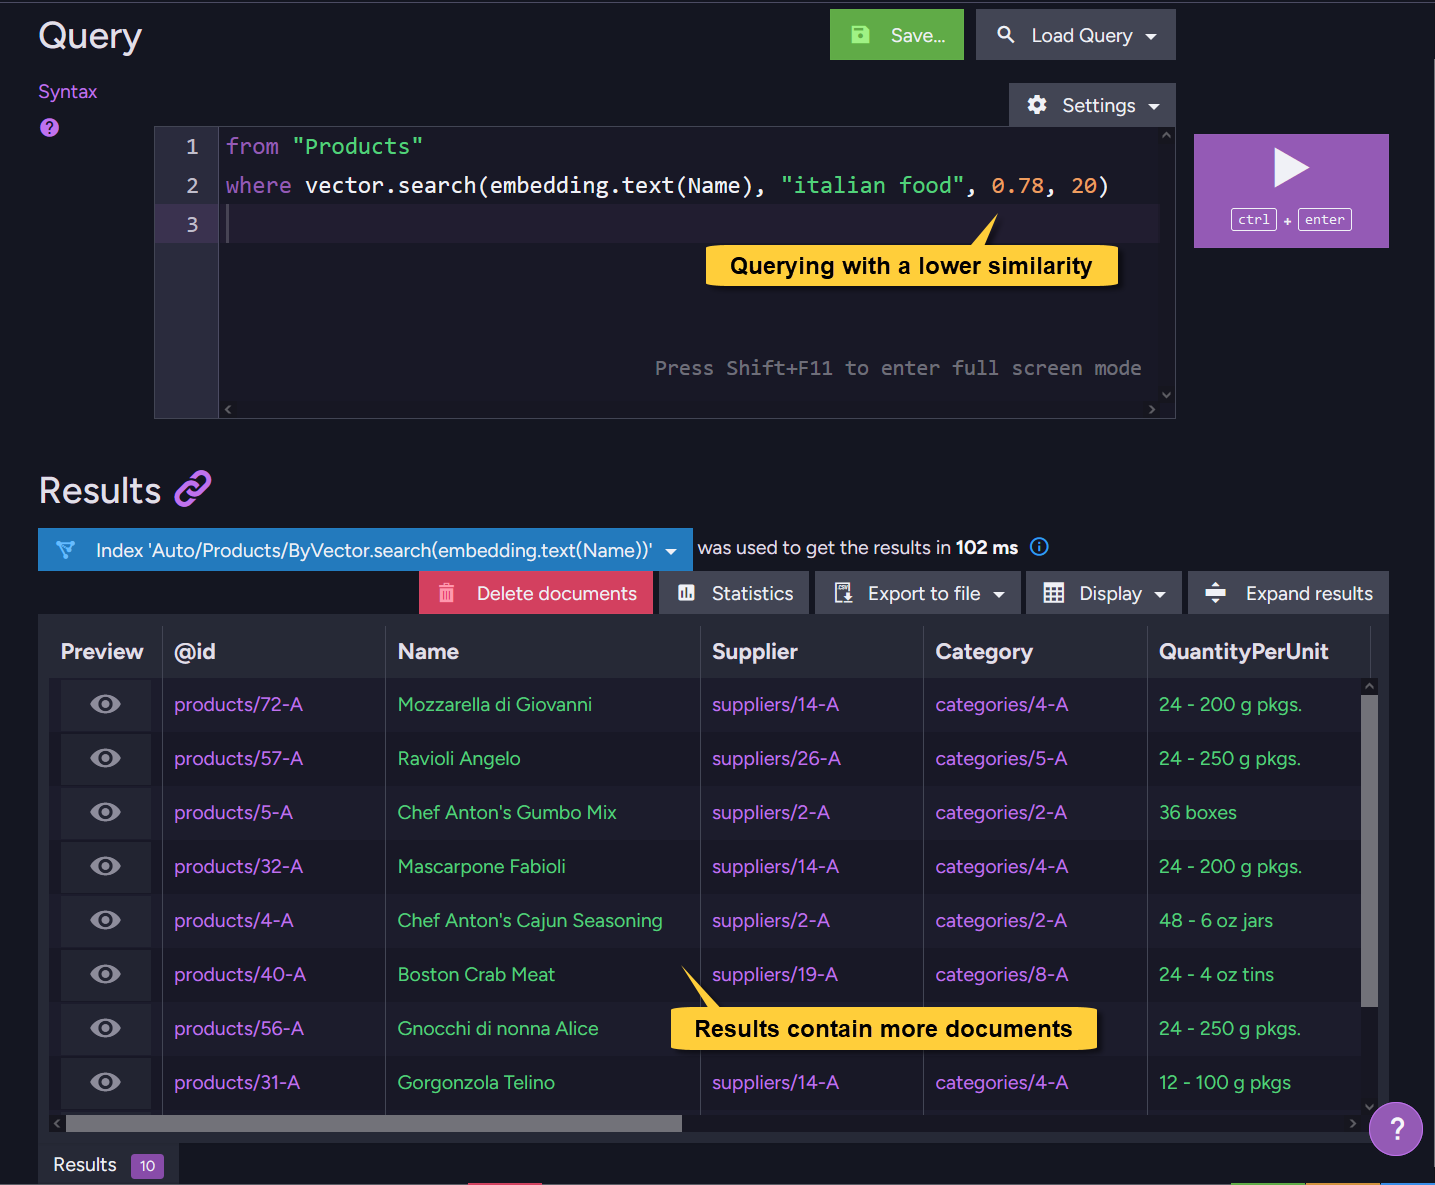Open the Load Query dropdown
This screenshot has width=1435, height=1185.
1076,35
